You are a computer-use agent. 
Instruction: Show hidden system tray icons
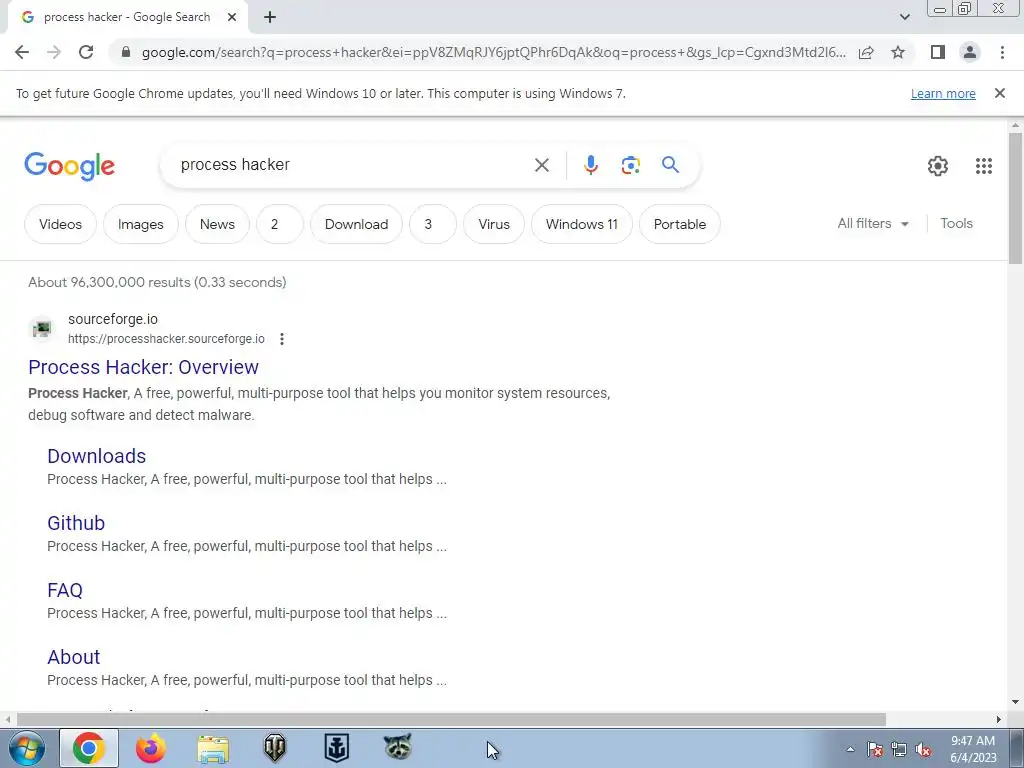(x=850, y=749)
